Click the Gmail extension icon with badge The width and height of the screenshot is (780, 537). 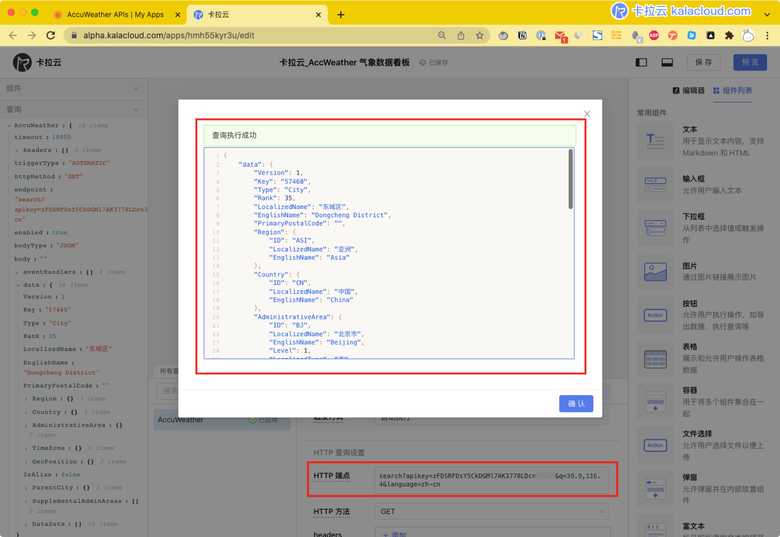coord(560,36)
